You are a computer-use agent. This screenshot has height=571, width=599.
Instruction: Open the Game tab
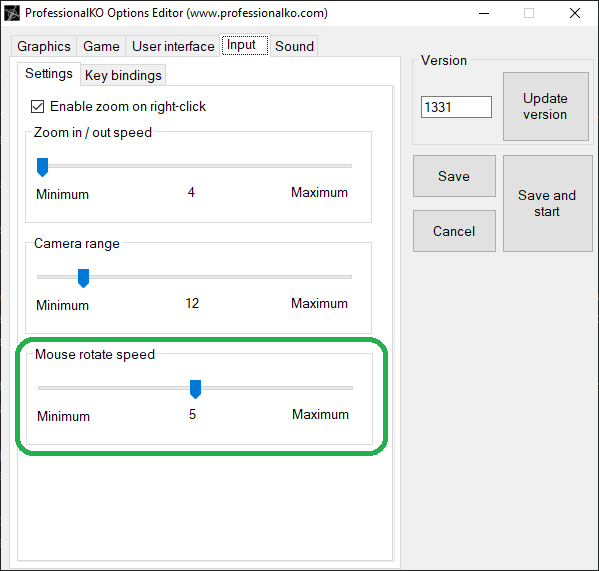(101, 46)
